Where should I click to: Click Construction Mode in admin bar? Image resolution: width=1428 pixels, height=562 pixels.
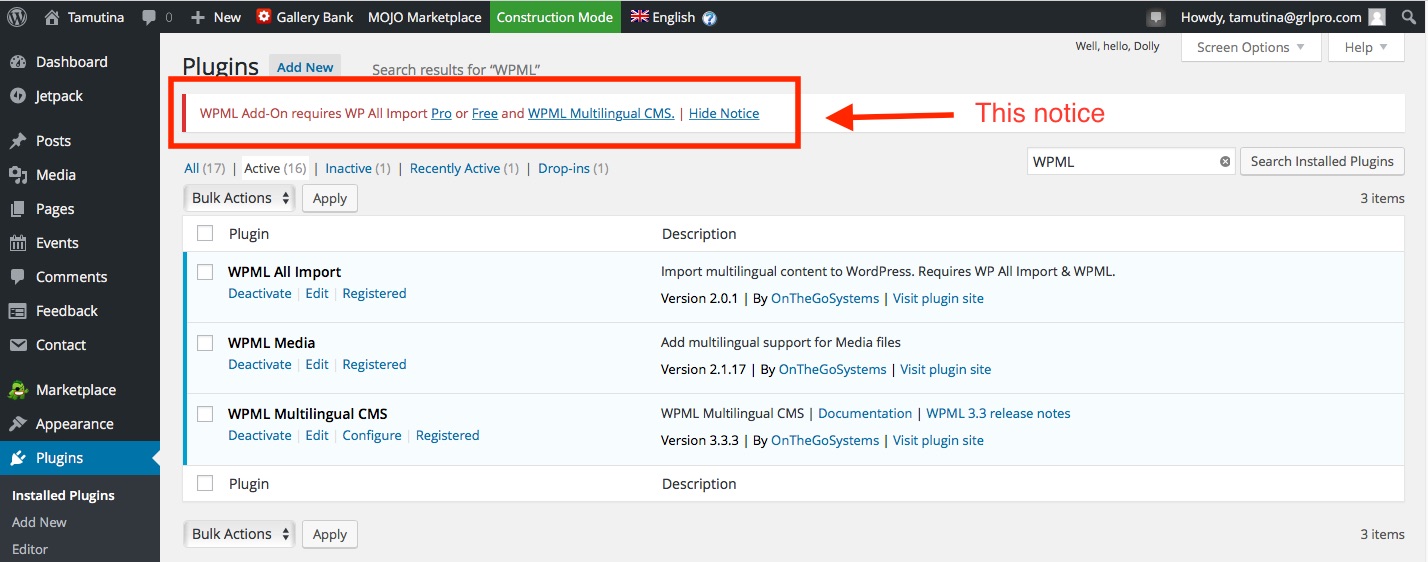(x=555, y=17)
